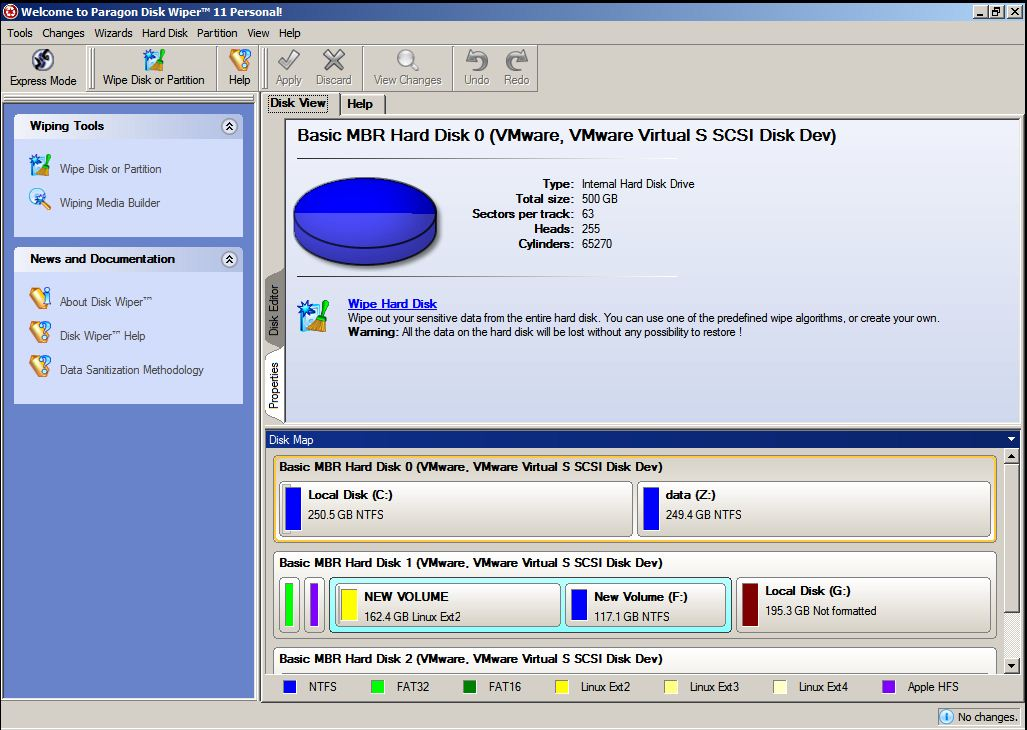1027x730 pixels.
Task: Select the Local Disk (C:) partition
Action: (x=455, y=508)
